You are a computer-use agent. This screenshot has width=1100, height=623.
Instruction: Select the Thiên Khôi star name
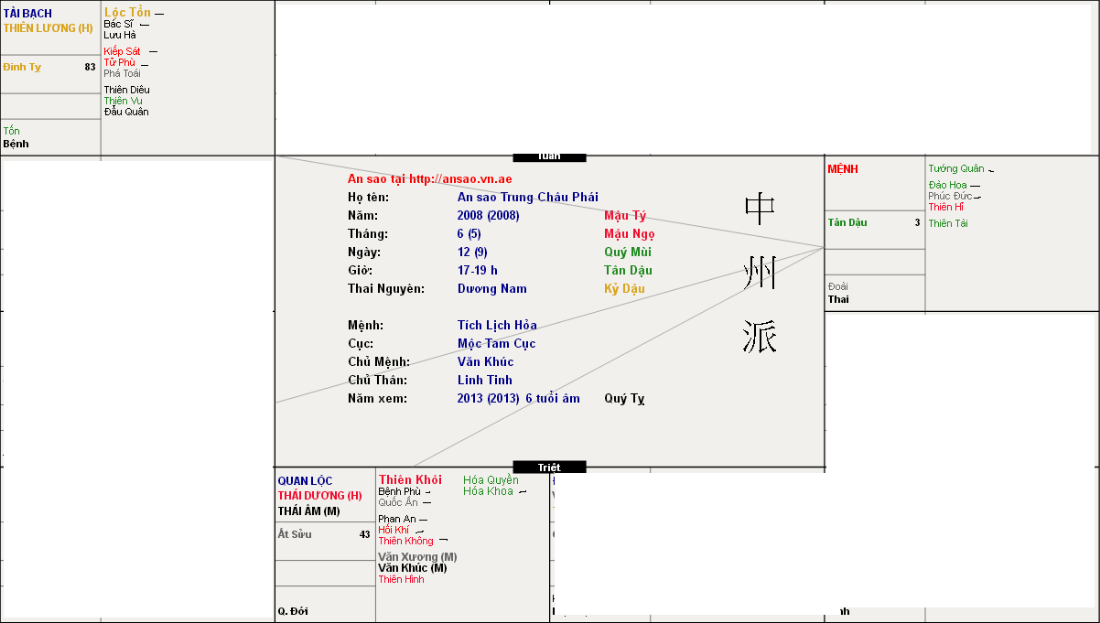(410, 480)
